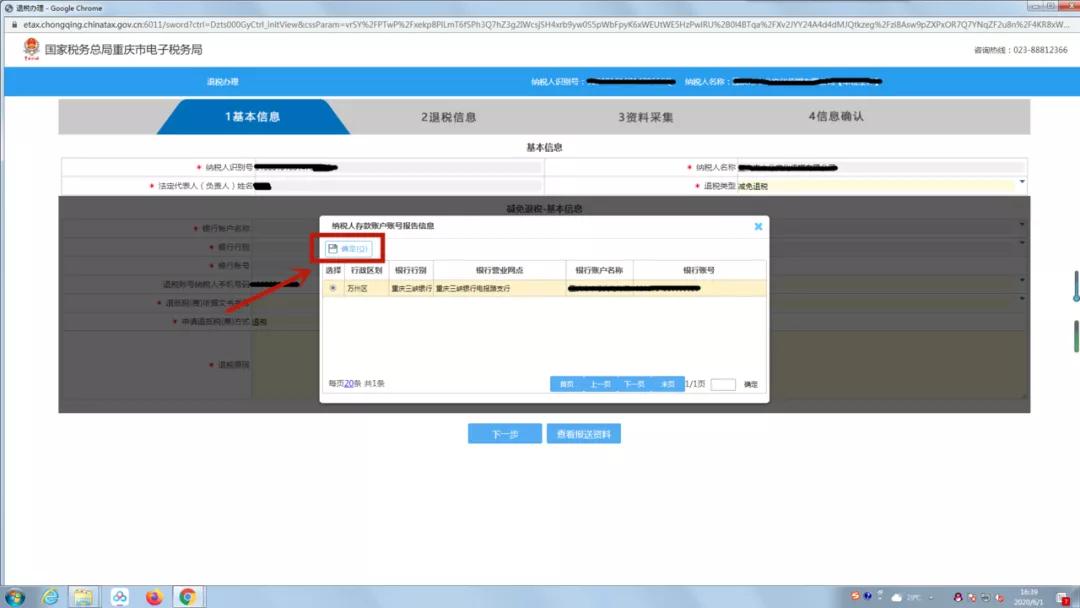Click the save disk icon on 确定(Q)
Viewport: 1080px width, 608px height.
(x=332, y=247)
